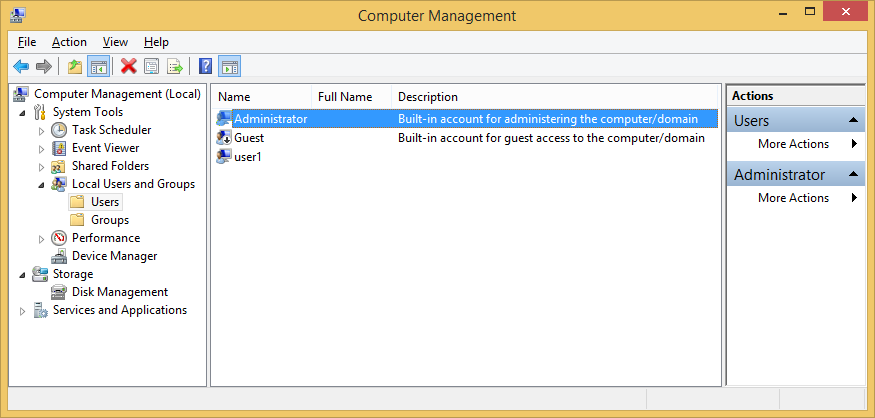Expand the Task Scheduler tree node
Viewport: 875px width, 418px height.
41,131
